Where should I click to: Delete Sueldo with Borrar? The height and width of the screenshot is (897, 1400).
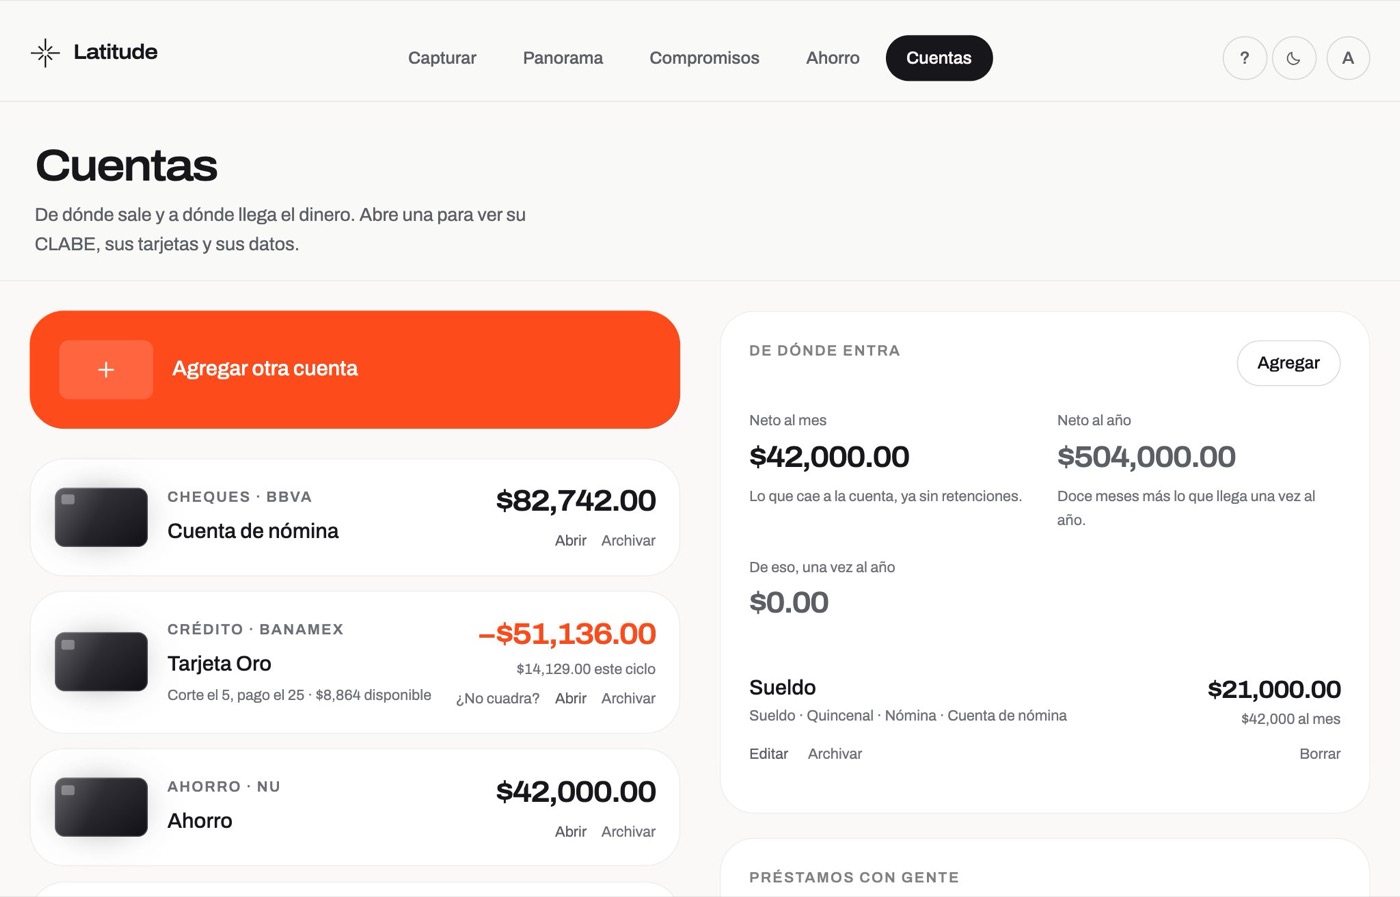tap(1320, 754)
